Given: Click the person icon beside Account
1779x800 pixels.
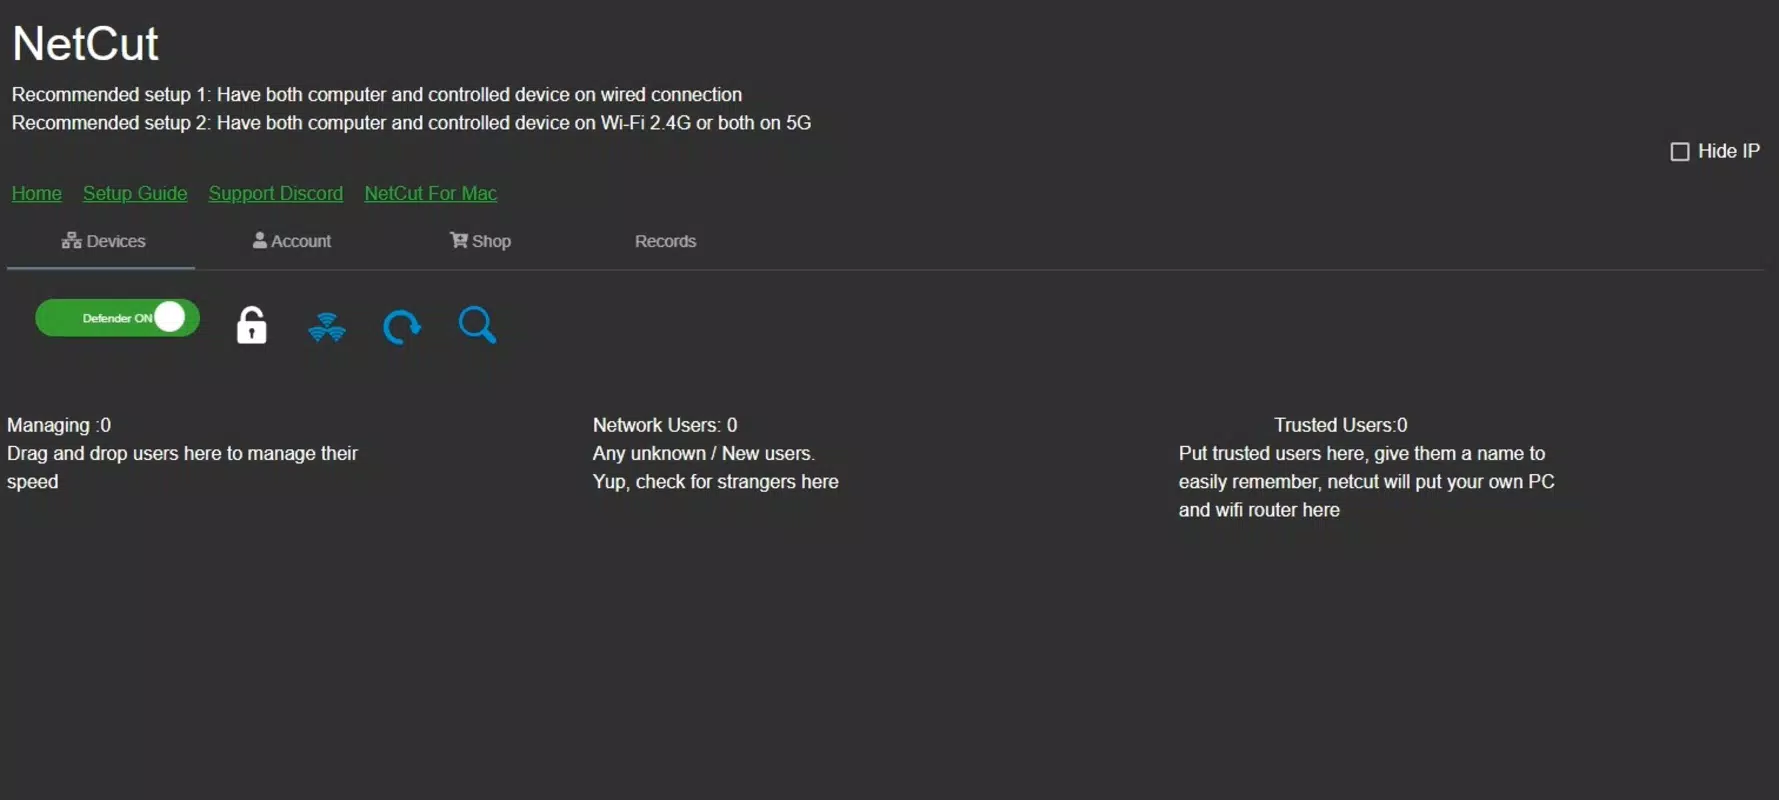Looking at the screenshot, I should pos(260,240).
